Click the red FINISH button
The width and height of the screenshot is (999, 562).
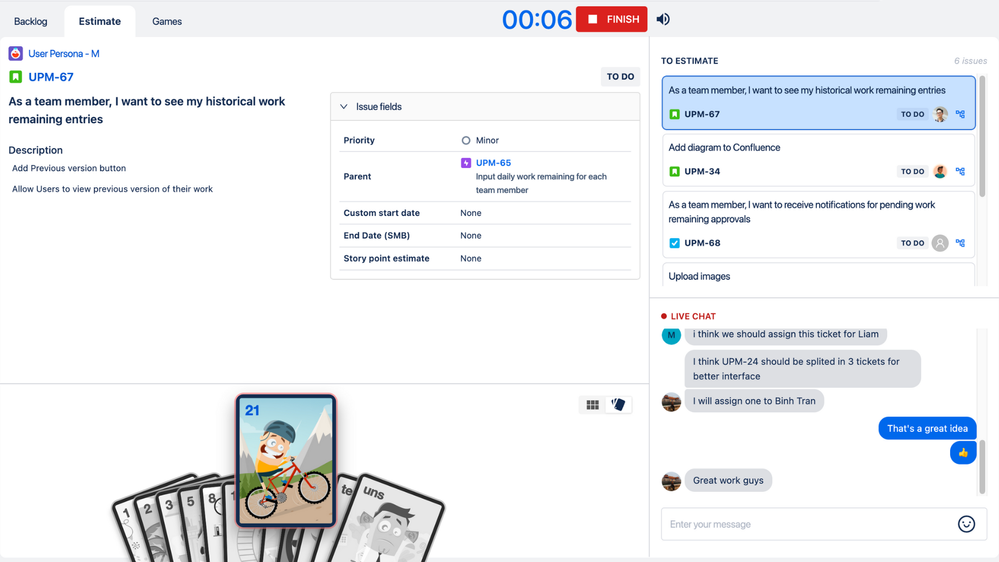(x=612, y=19)
